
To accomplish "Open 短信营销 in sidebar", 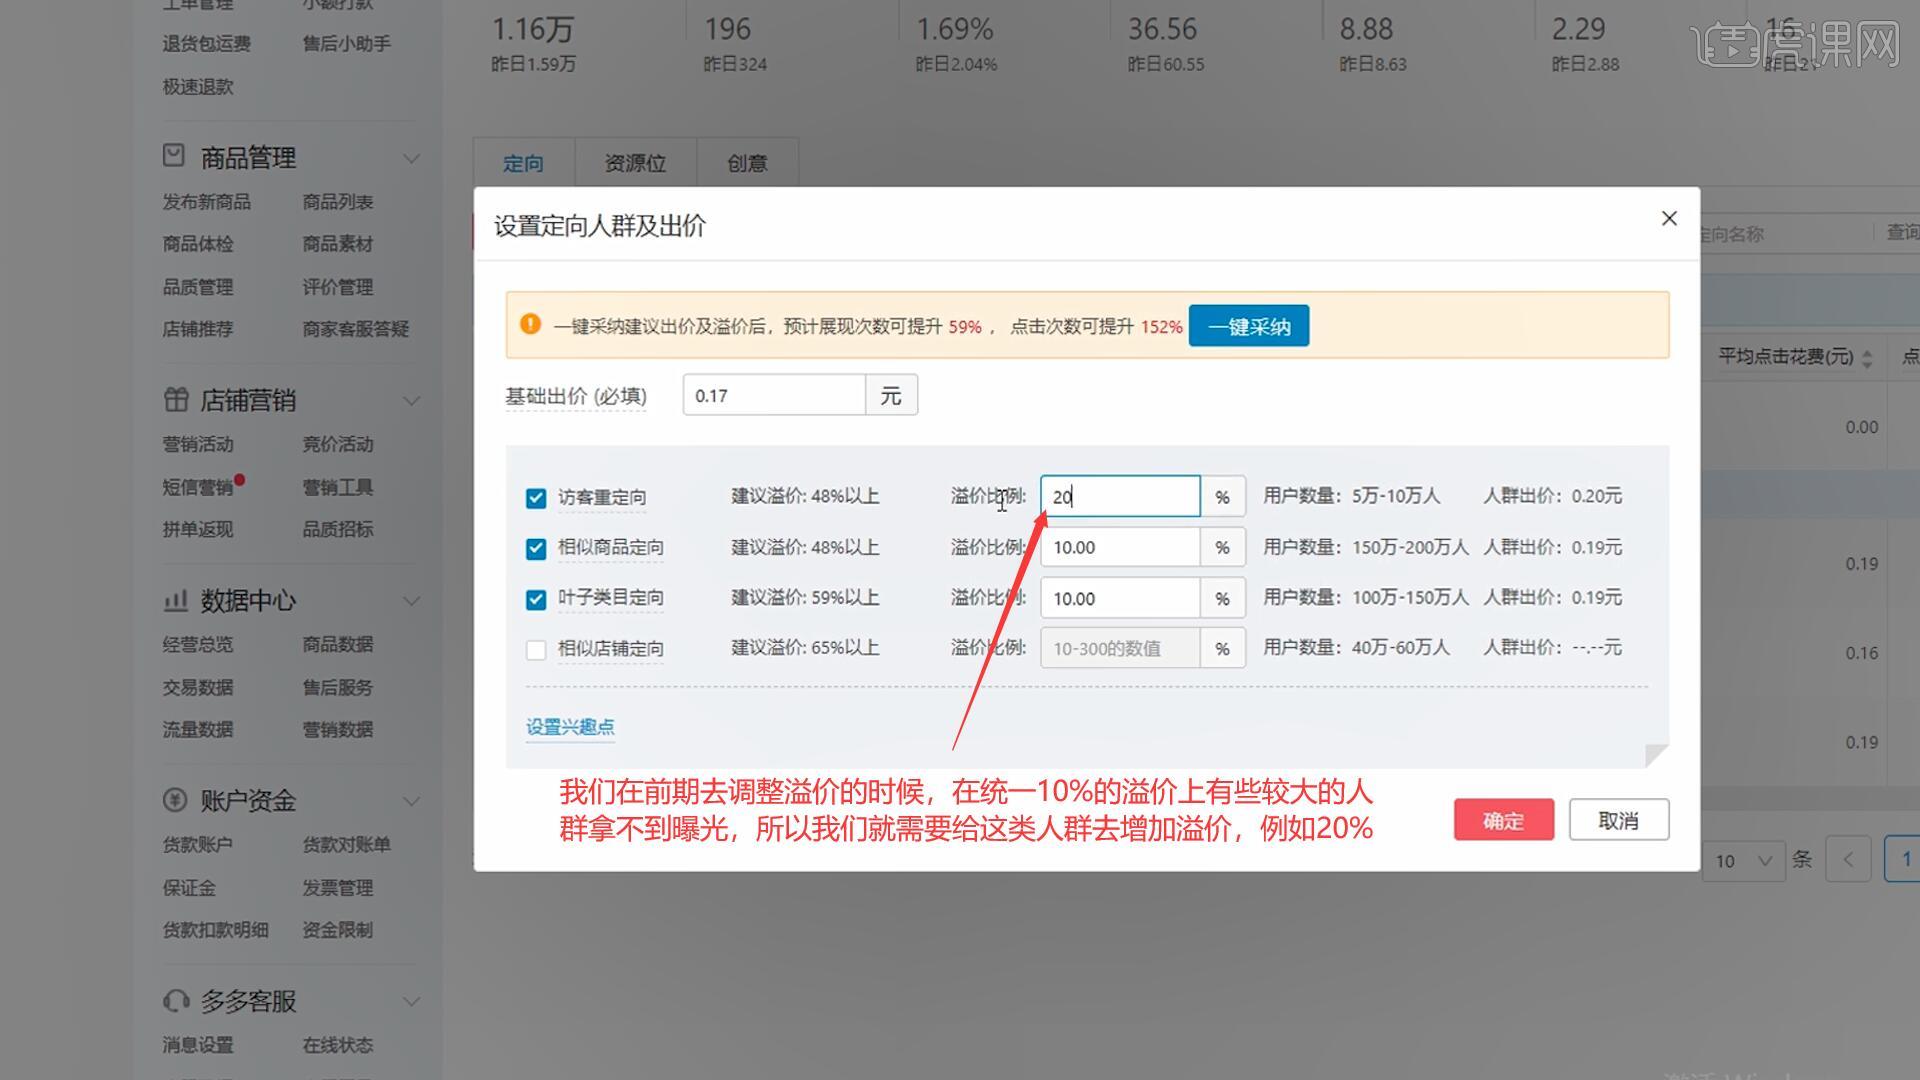I will tap(198, 487).
